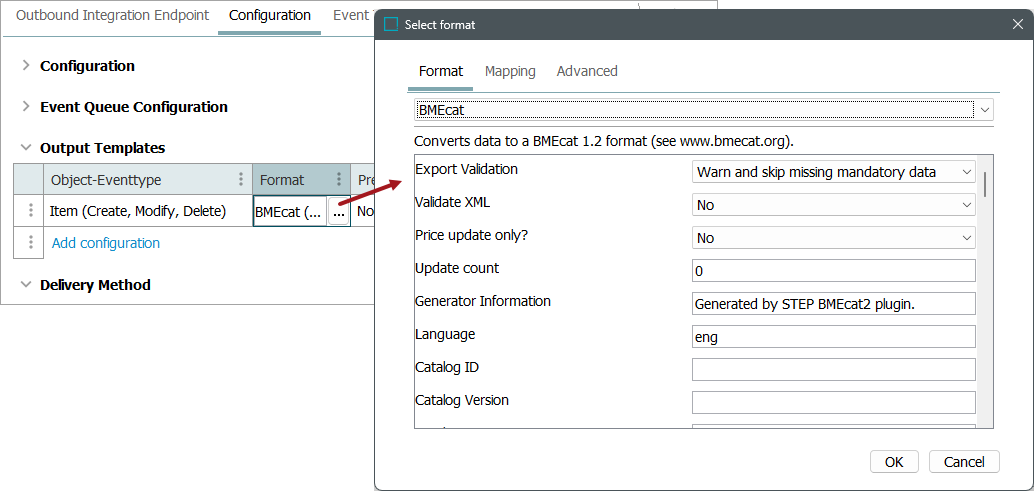Click the OK button

click(894, 462)
